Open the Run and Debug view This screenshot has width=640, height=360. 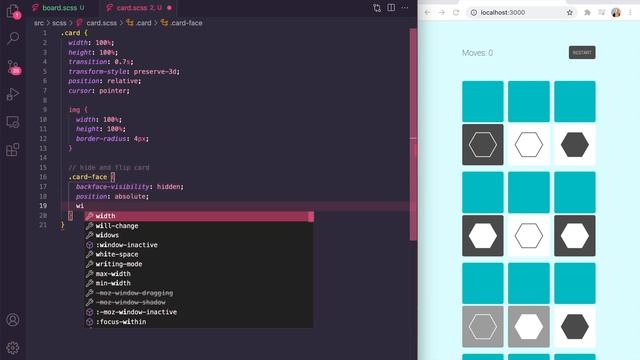coord(13,94)
